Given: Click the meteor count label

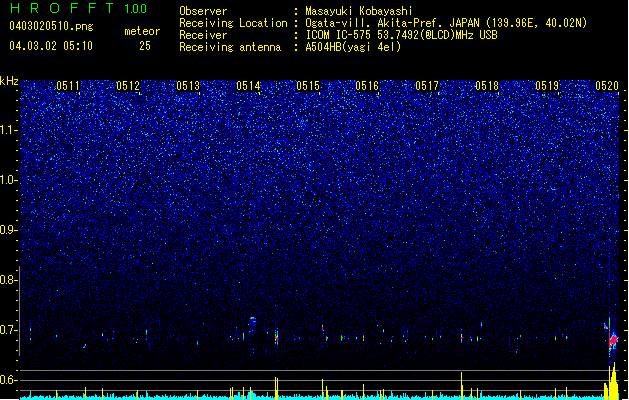Looking at the screenshot, I should coord(142,31).
